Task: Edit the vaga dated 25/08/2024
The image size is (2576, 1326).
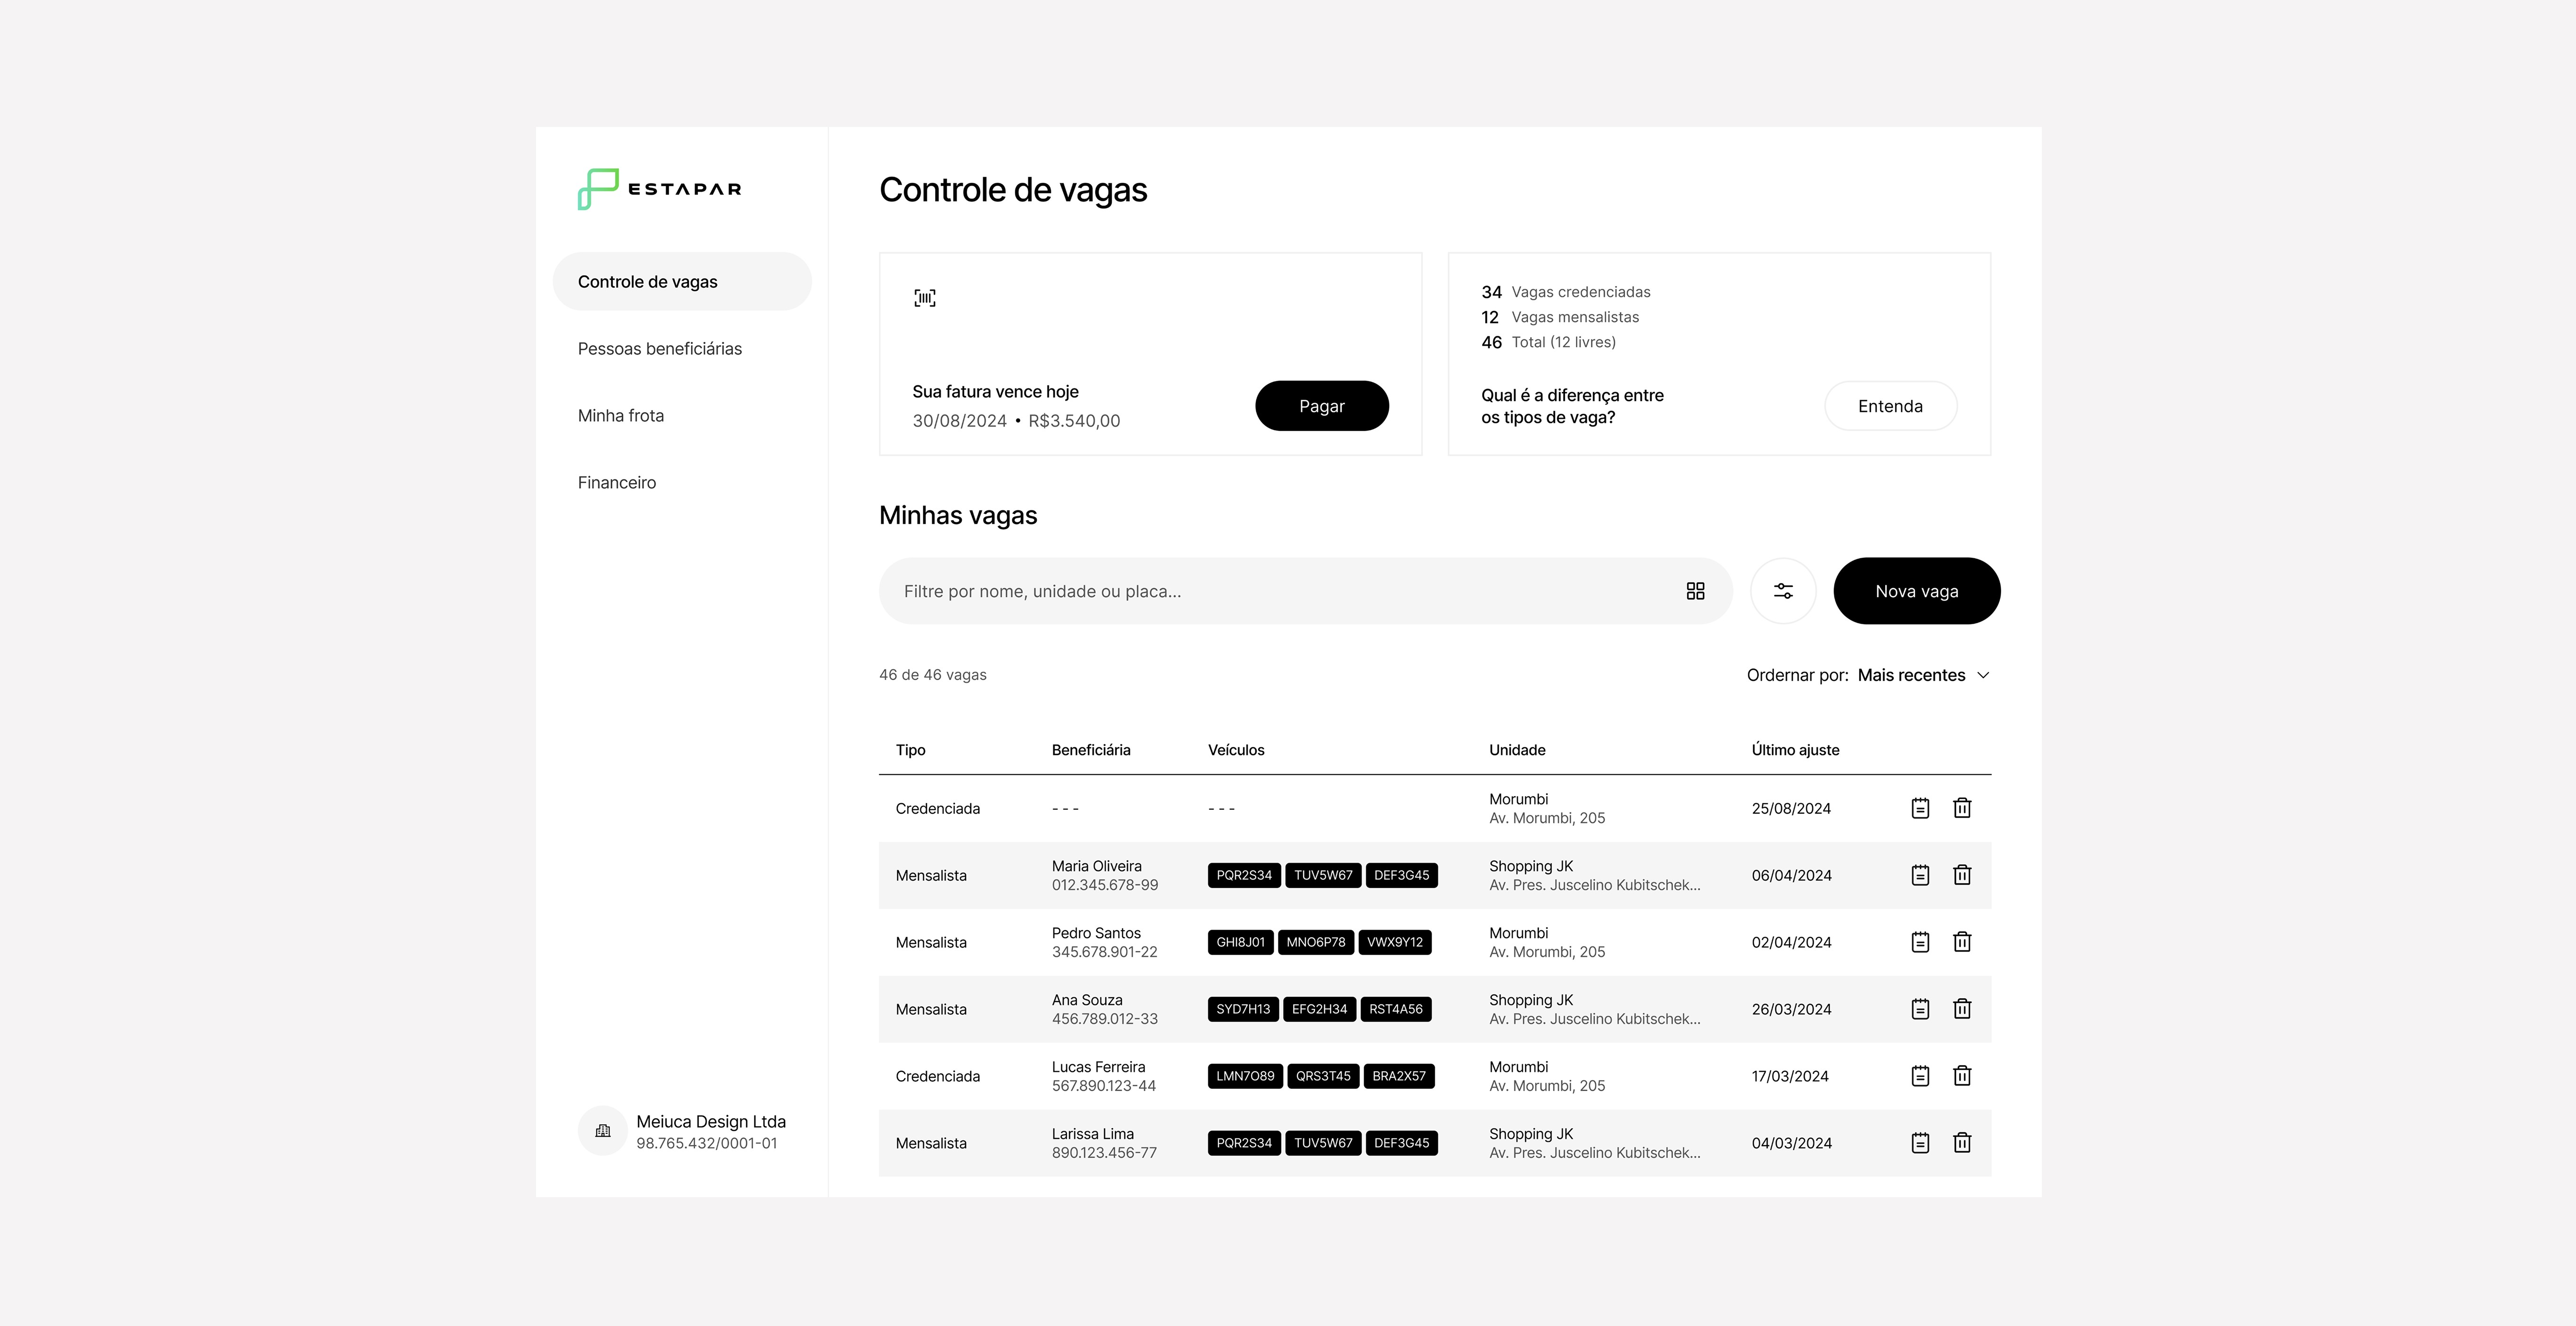Action: pyautogui.click(x=1920, y=808)
